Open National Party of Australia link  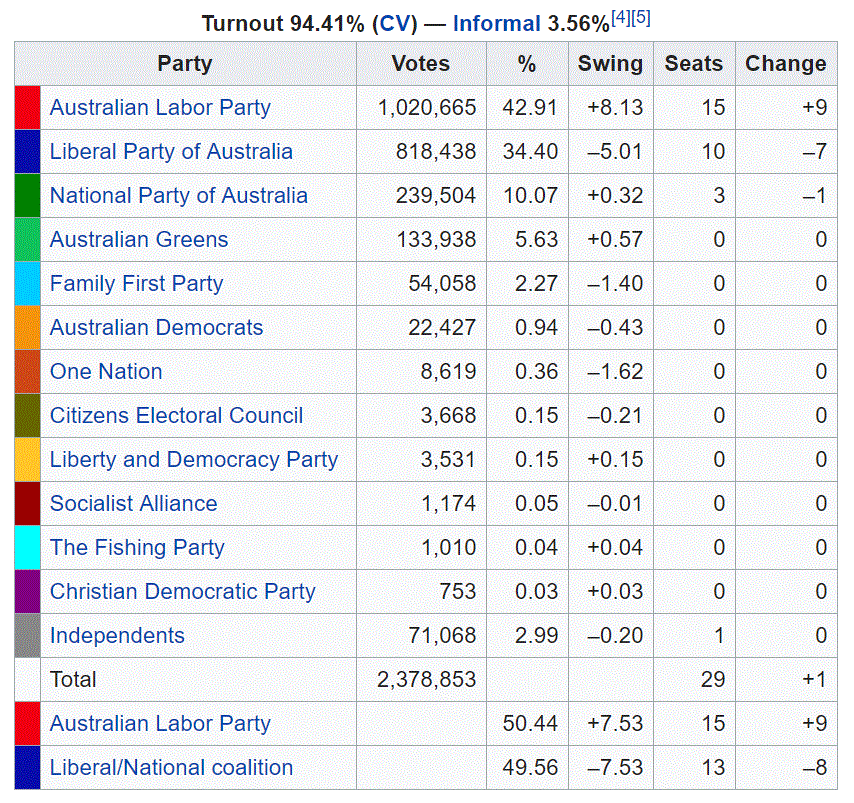tap(178, 196)
